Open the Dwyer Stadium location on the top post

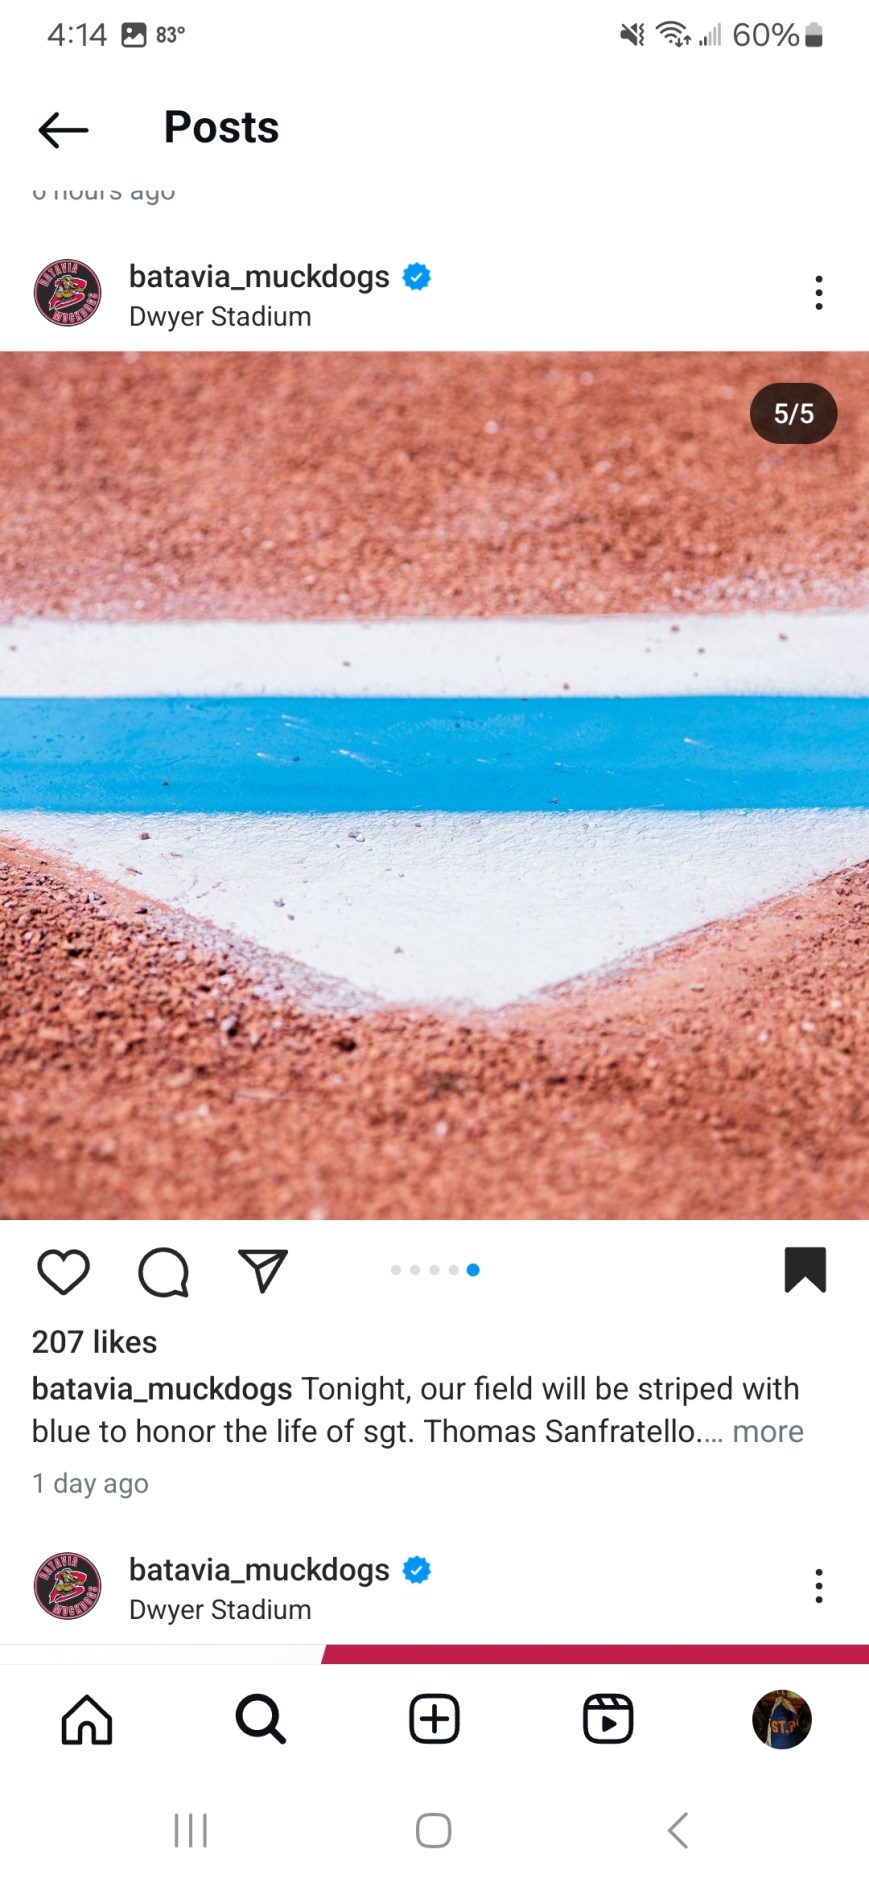220,317
